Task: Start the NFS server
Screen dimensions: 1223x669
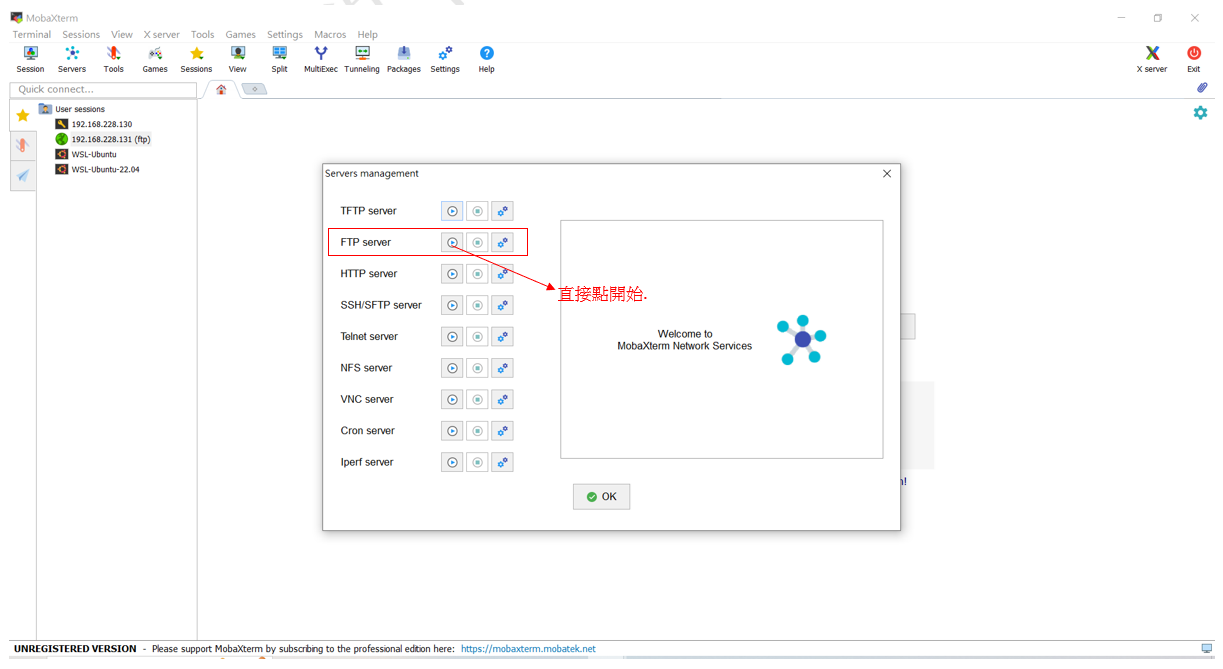Action: click(452, 368)
